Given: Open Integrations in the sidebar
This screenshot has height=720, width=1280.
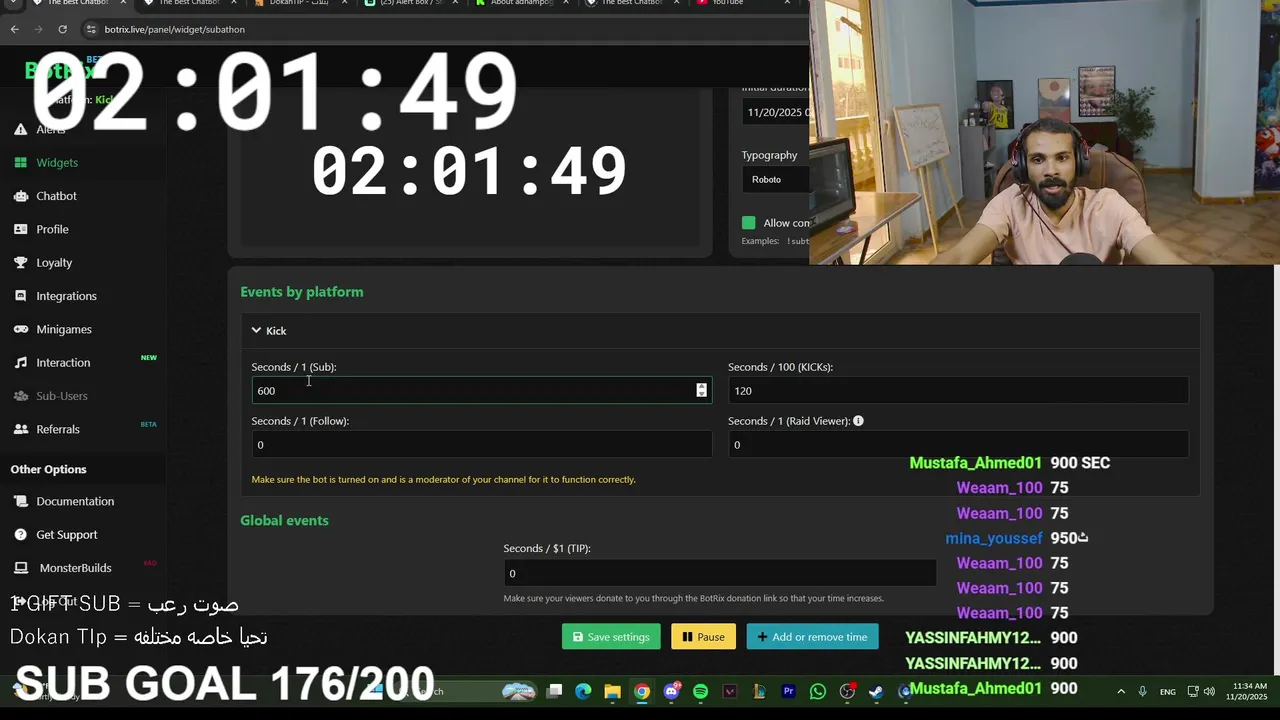Looking at the screenshot, I should click(x=66, y=296).
